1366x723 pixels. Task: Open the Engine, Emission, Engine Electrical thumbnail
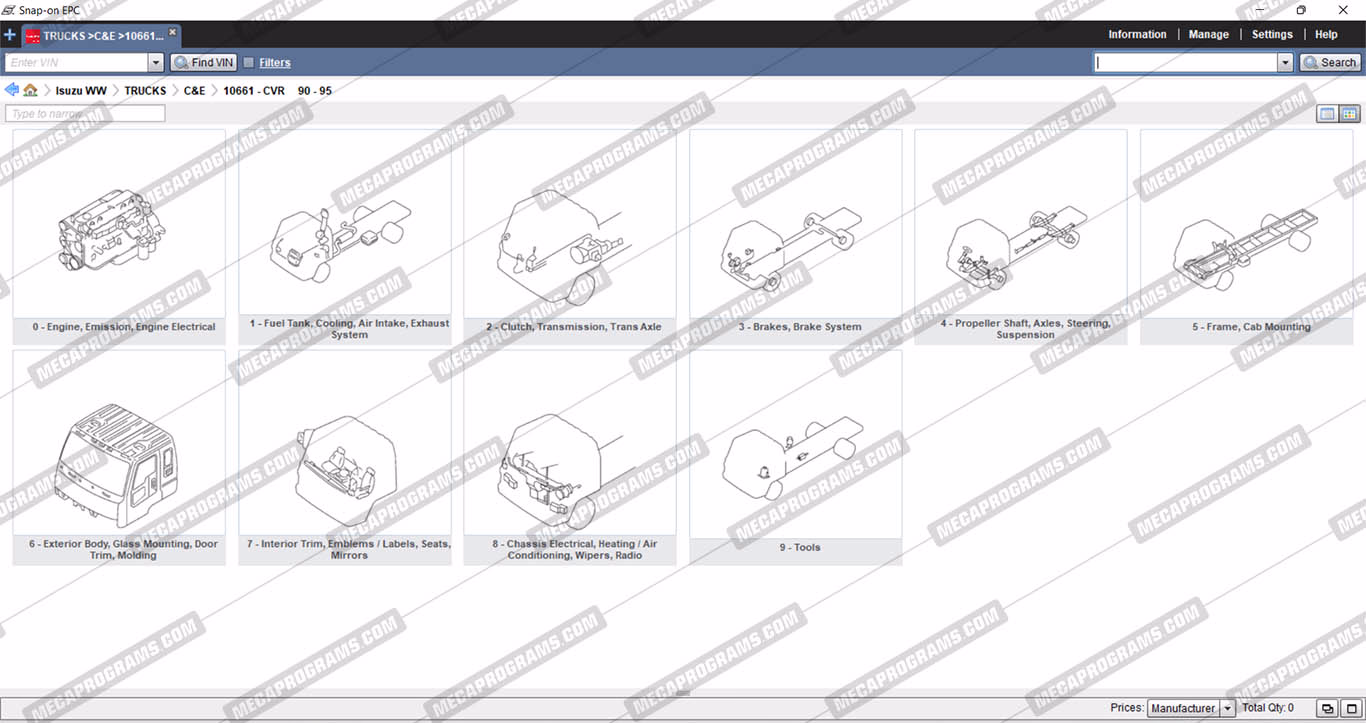tap(119, 236)
